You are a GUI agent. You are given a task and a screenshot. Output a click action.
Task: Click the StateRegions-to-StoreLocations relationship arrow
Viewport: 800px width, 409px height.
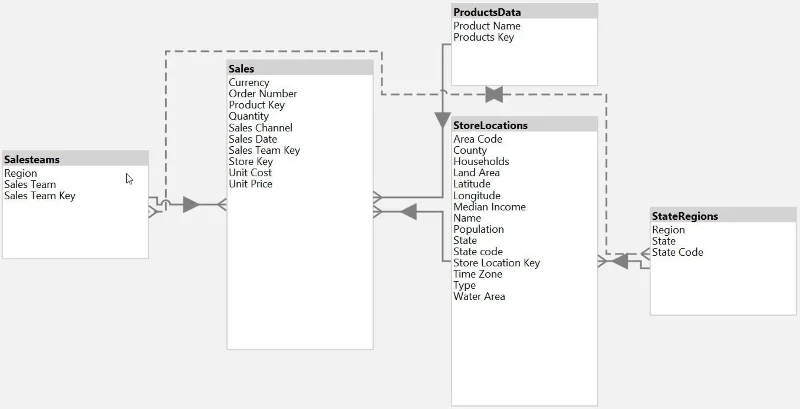[x=619, y=262]
